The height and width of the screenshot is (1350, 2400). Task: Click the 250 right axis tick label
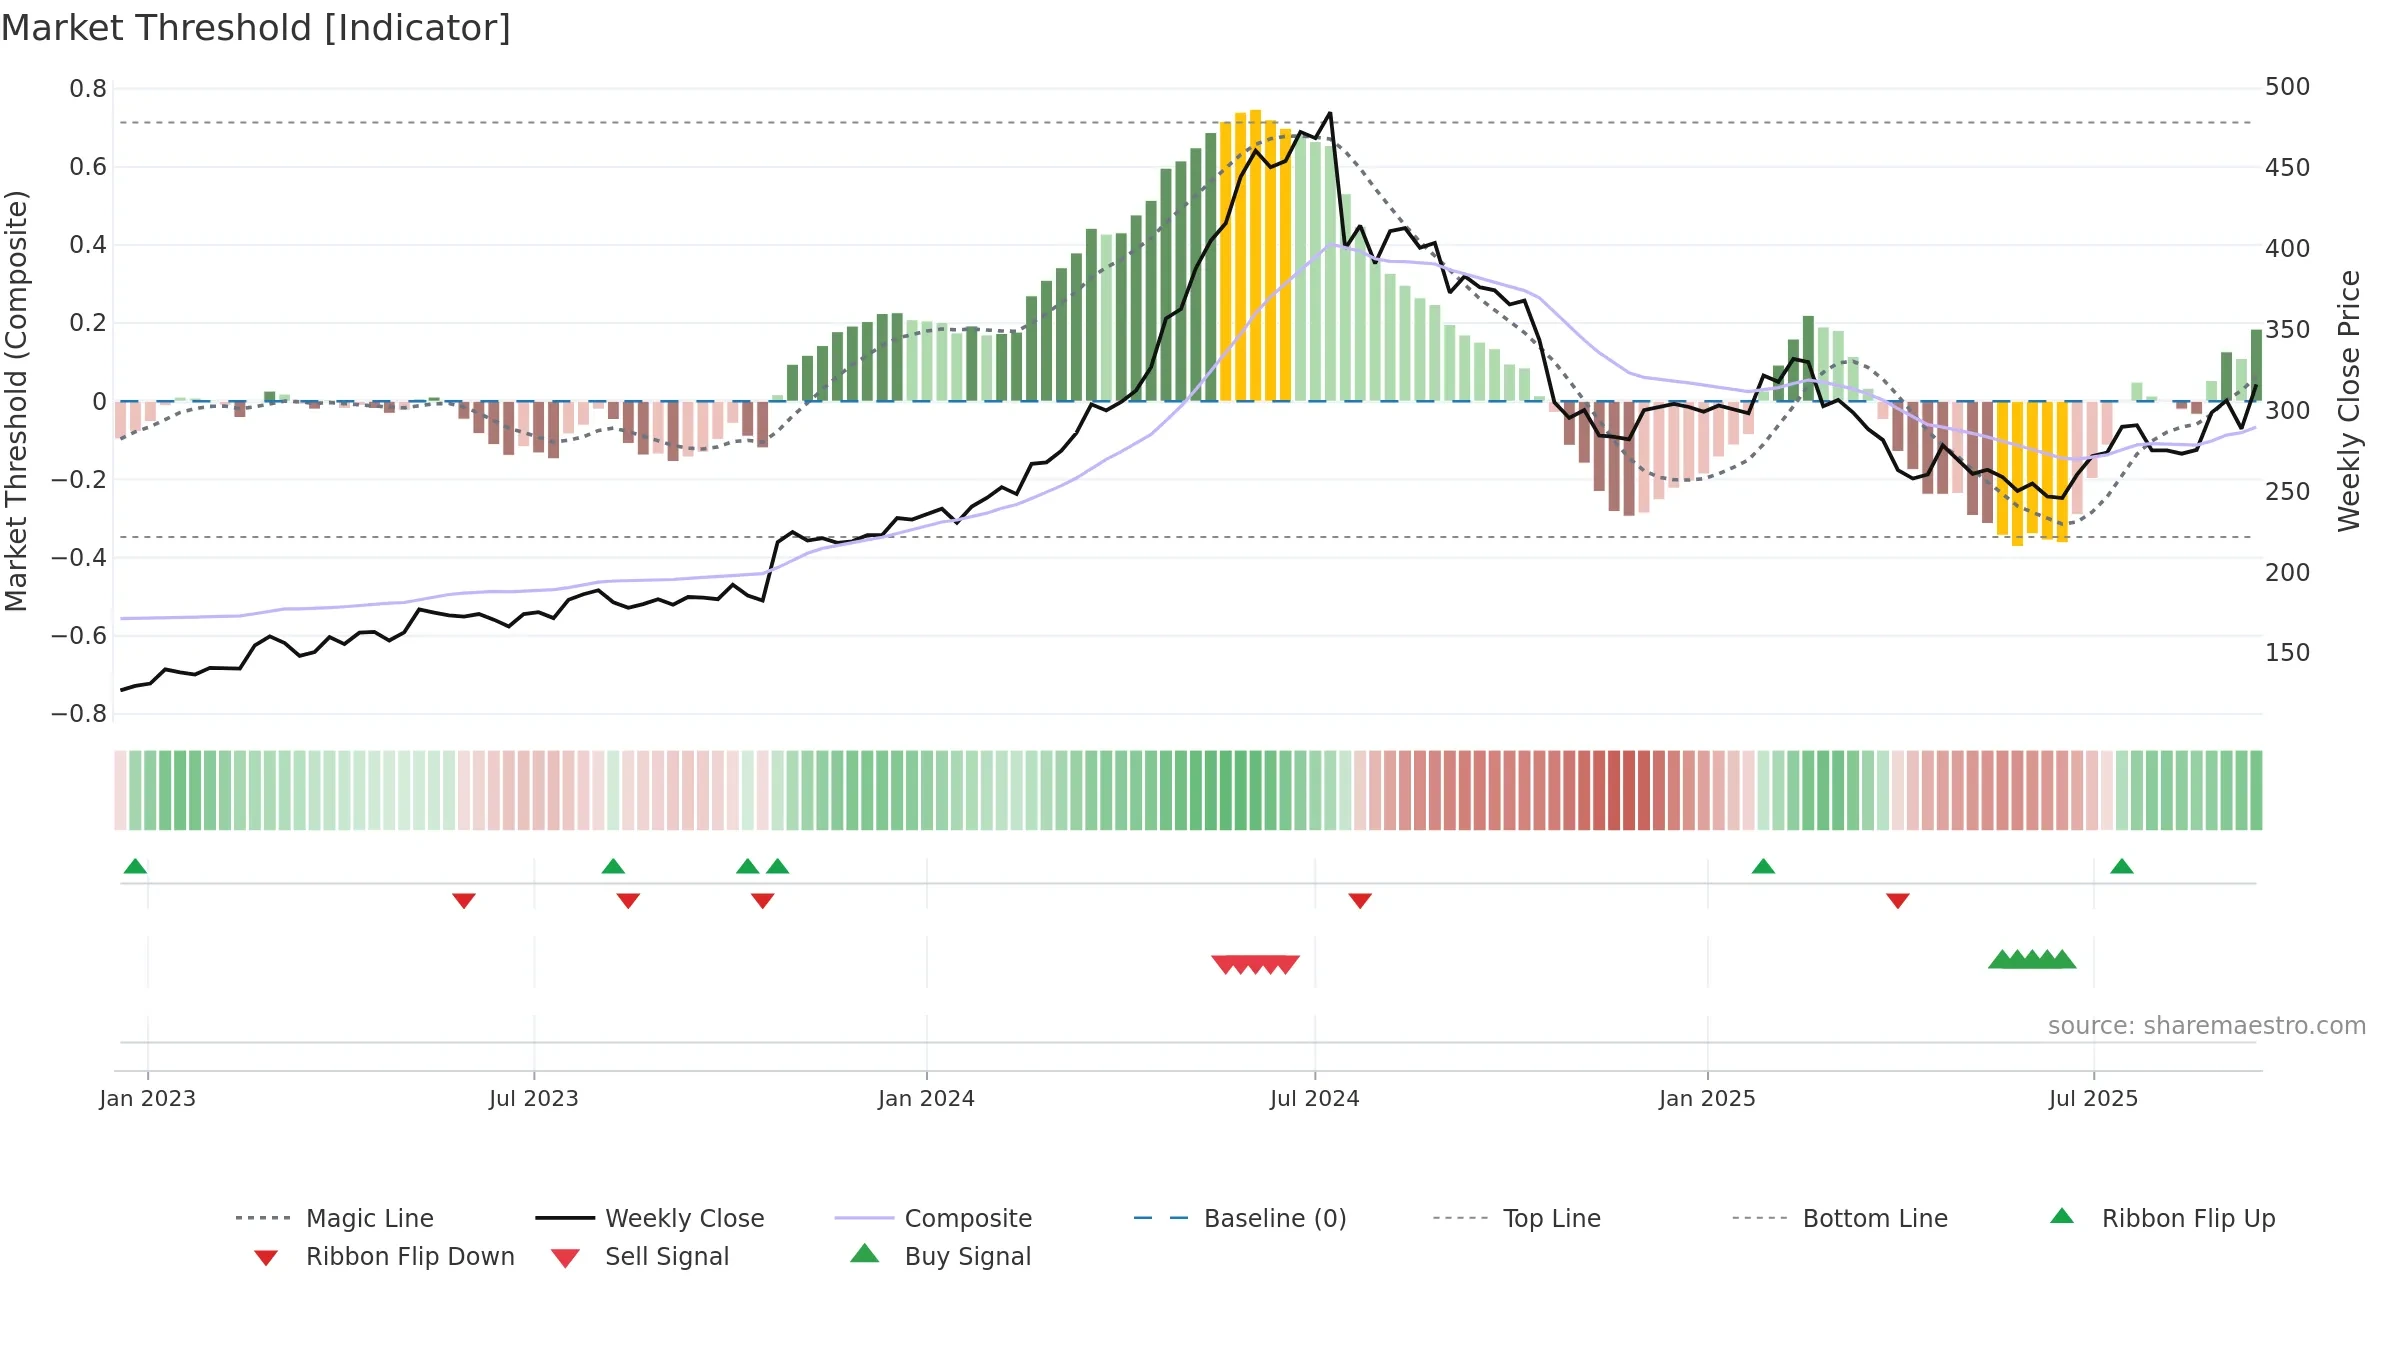coord(2288,491)
